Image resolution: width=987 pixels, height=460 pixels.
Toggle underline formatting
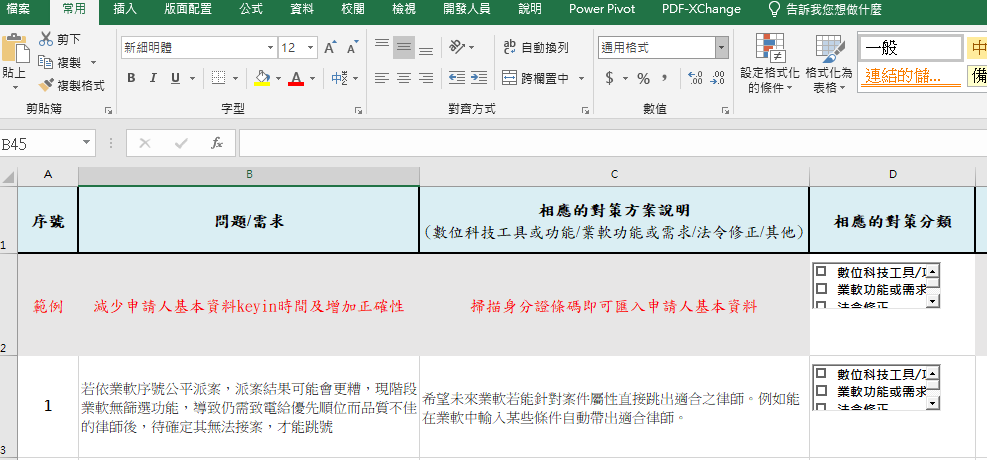175,78
